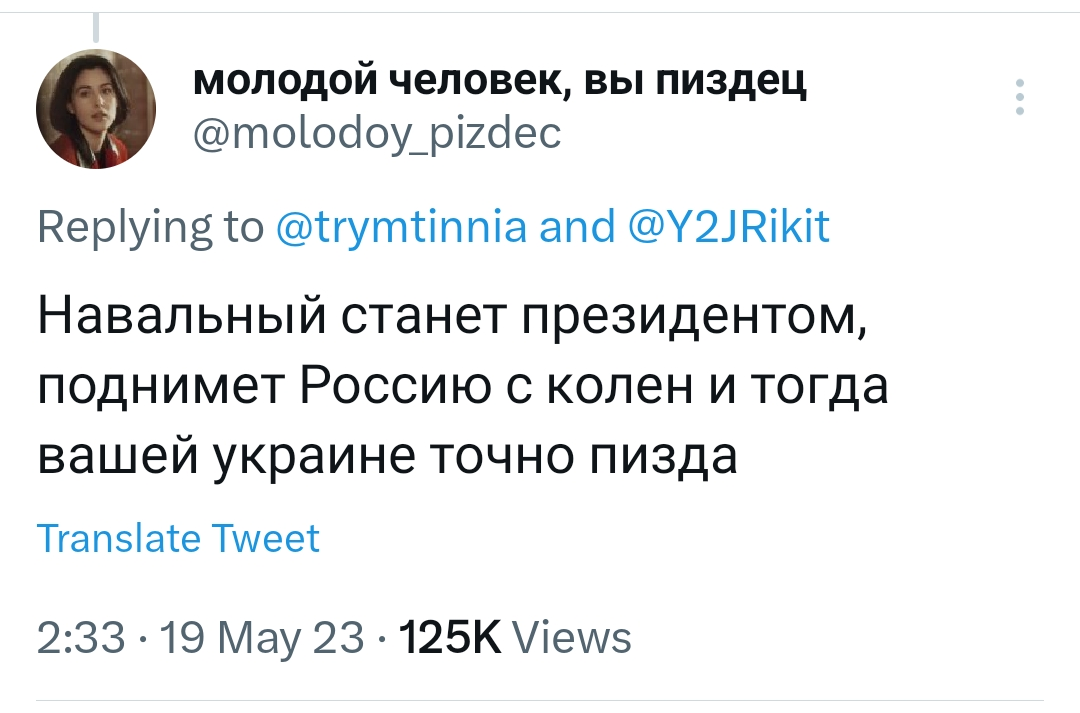
Task: Open the three-dot more options menu
Action: coord(1019,97)
